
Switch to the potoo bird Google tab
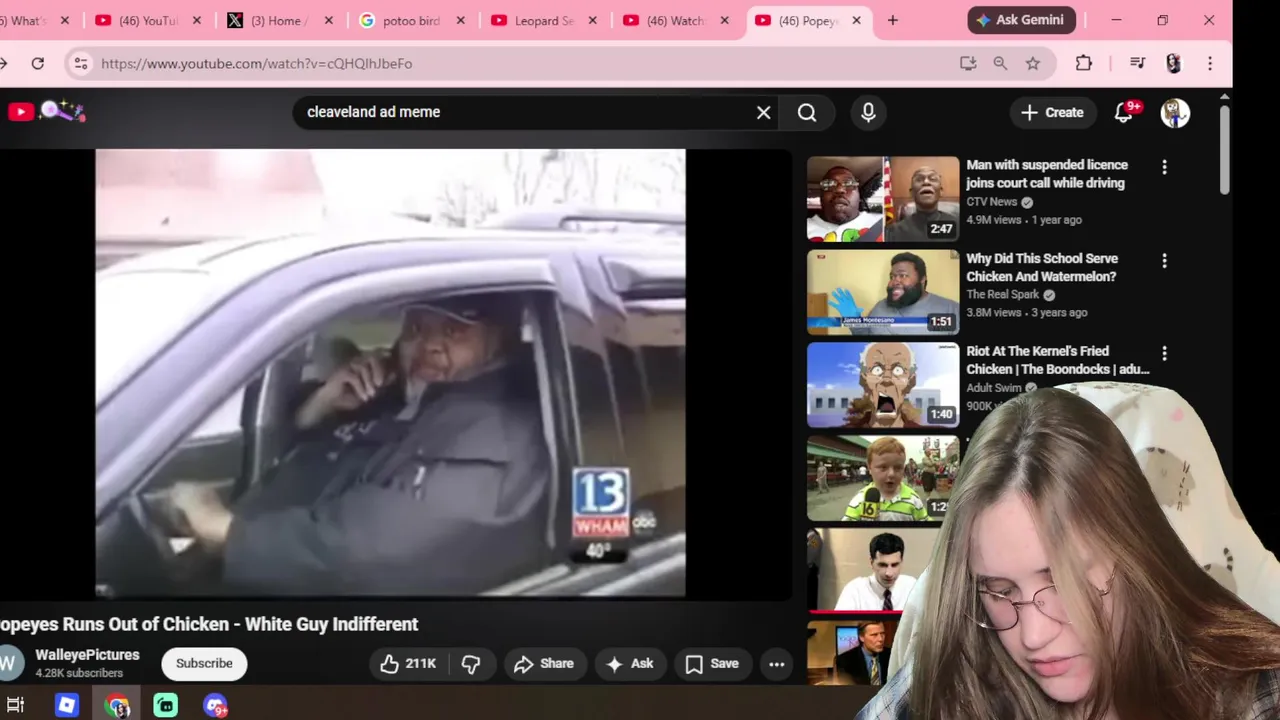pos(411,20)
